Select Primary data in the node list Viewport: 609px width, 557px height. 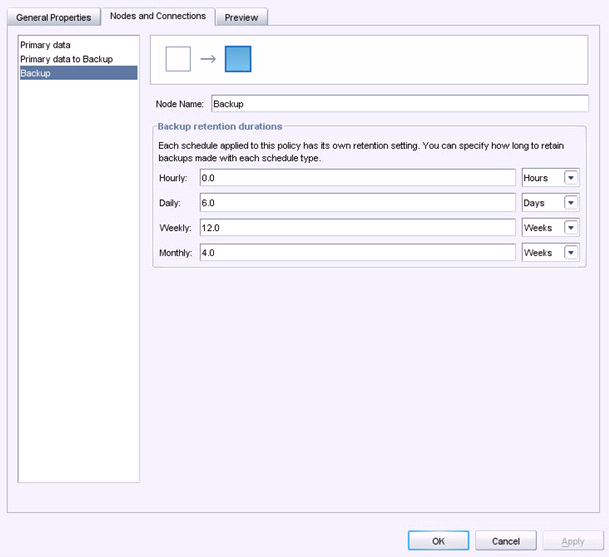point(46,45)
